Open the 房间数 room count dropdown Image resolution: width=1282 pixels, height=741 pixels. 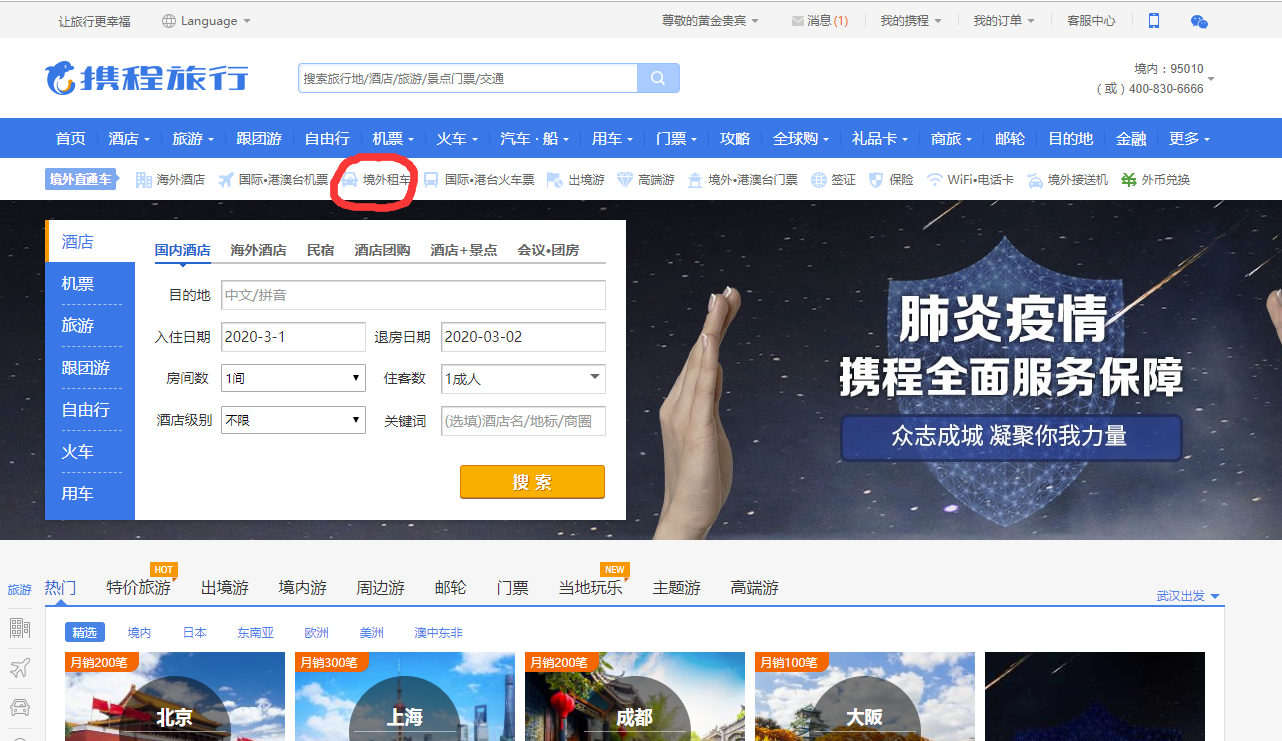pos(293,379)
